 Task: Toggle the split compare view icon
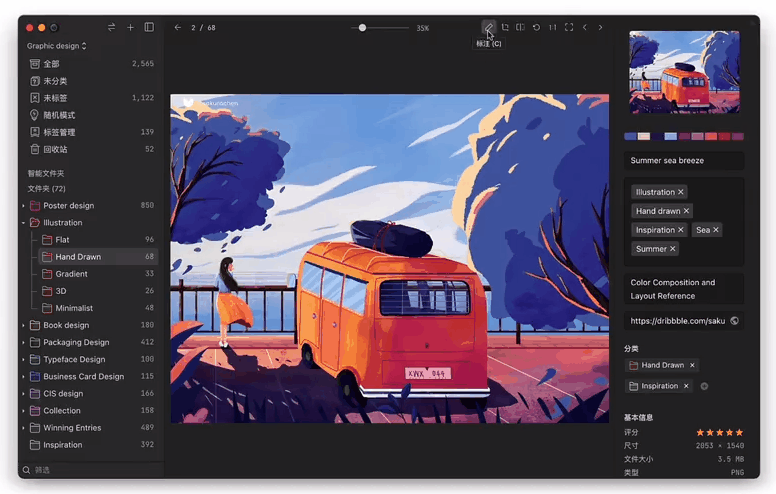tap(520, 27)
